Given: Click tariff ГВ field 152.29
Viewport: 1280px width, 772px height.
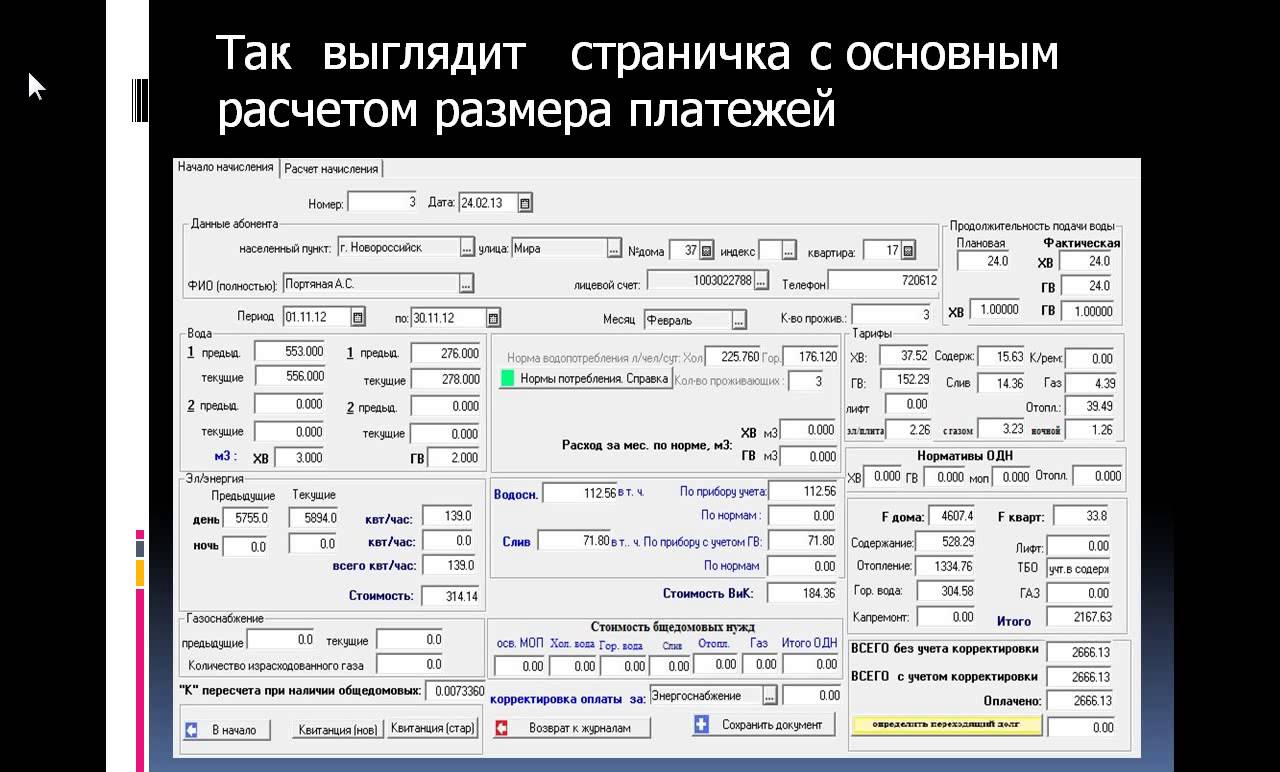Looking at the screenshot, I should [906, 380].
